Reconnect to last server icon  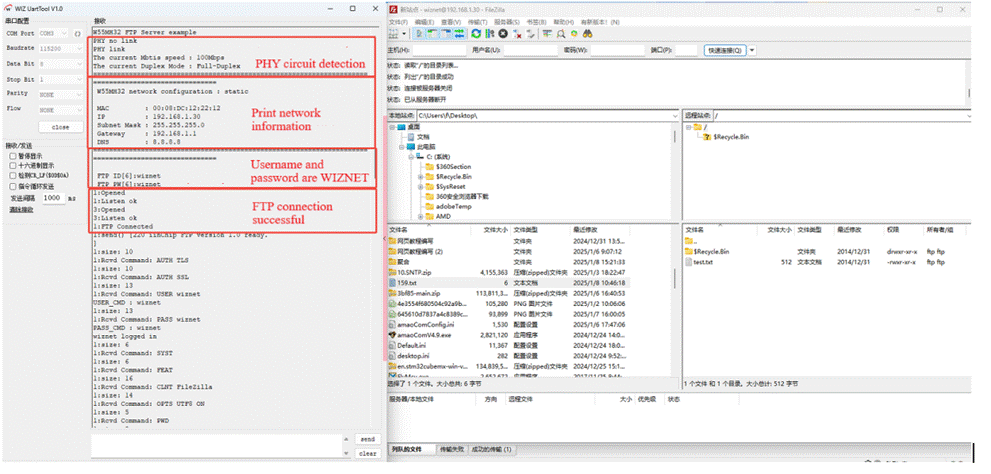pos(531,33)
